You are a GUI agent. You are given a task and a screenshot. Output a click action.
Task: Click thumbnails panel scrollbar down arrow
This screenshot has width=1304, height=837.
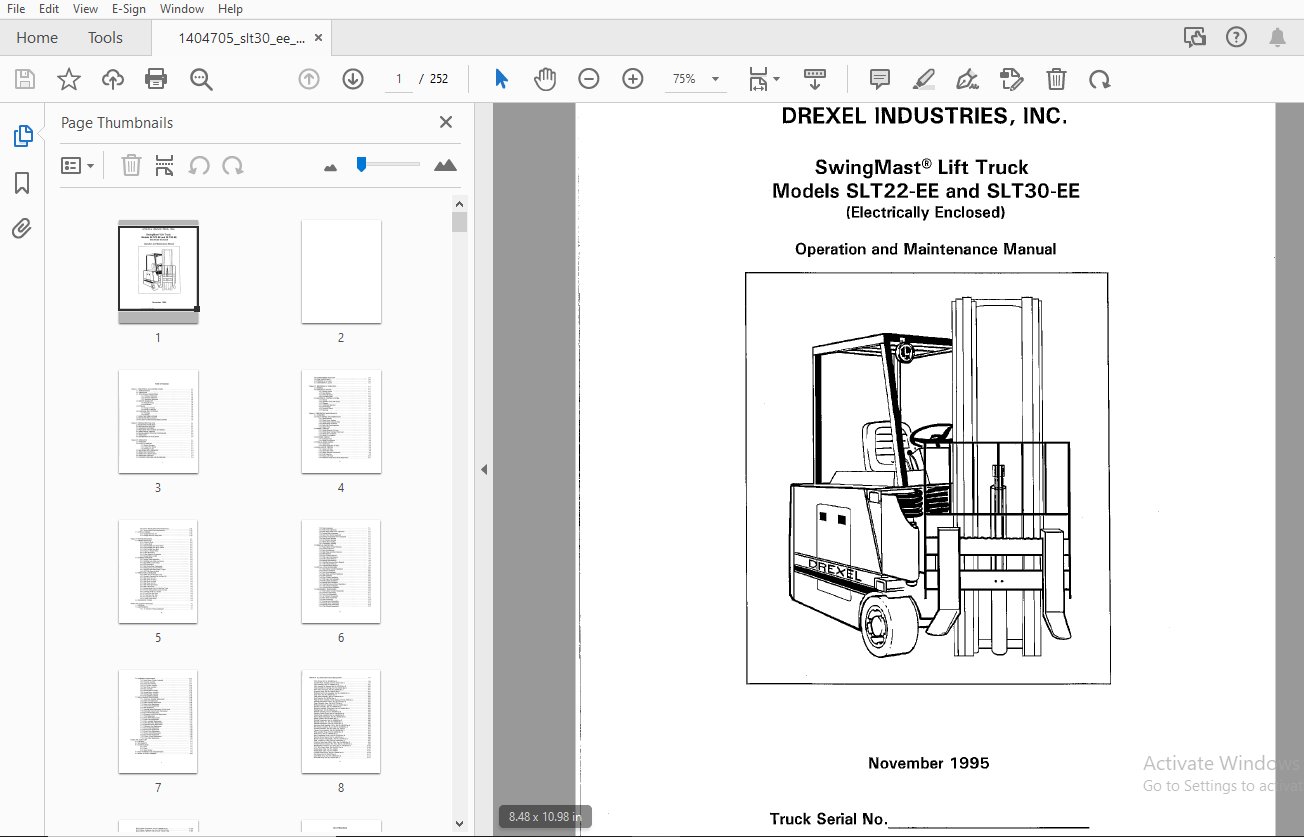click(x=460, y=822)
